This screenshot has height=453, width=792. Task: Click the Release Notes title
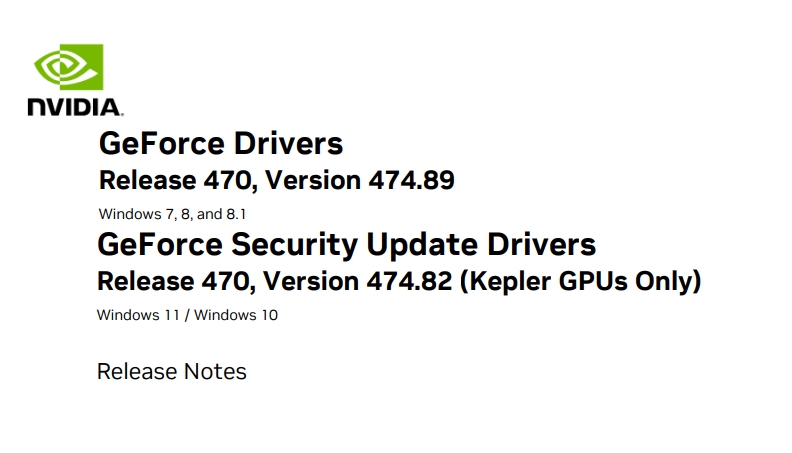[172, 372]
